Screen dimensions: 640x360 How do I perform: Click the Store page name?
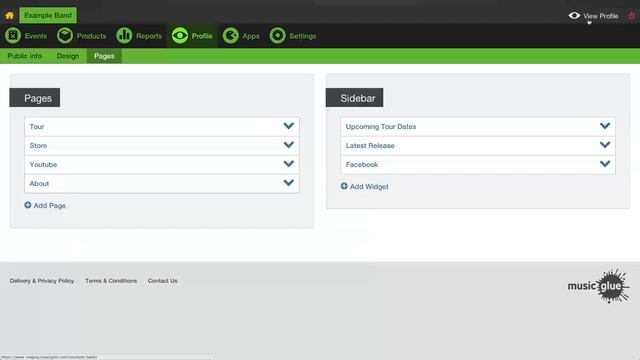[38, 146]
